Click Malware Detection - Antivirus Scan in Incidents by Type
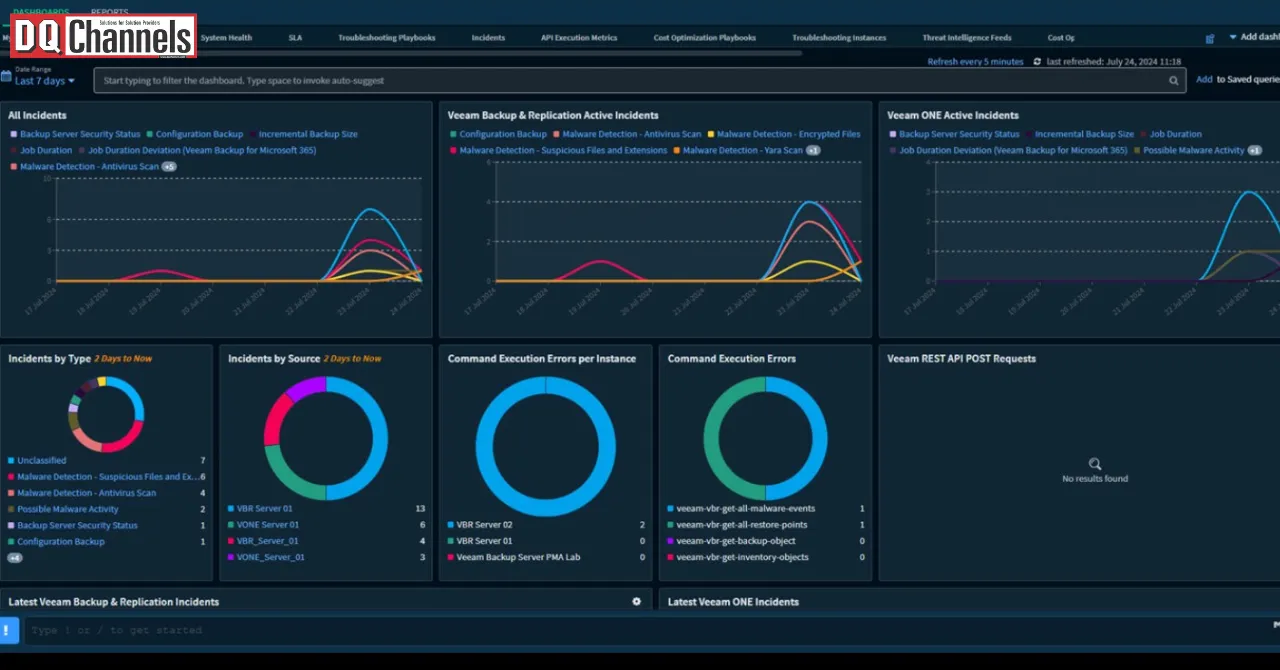This screenshot has width=1280, height=670. (86, 493)
